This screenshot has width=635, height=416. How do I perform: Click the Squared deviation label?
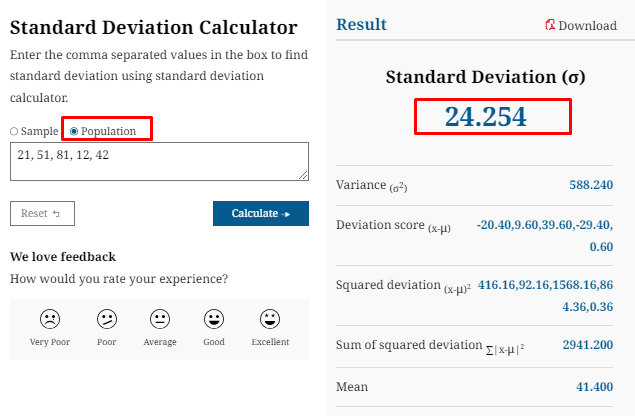403,286
